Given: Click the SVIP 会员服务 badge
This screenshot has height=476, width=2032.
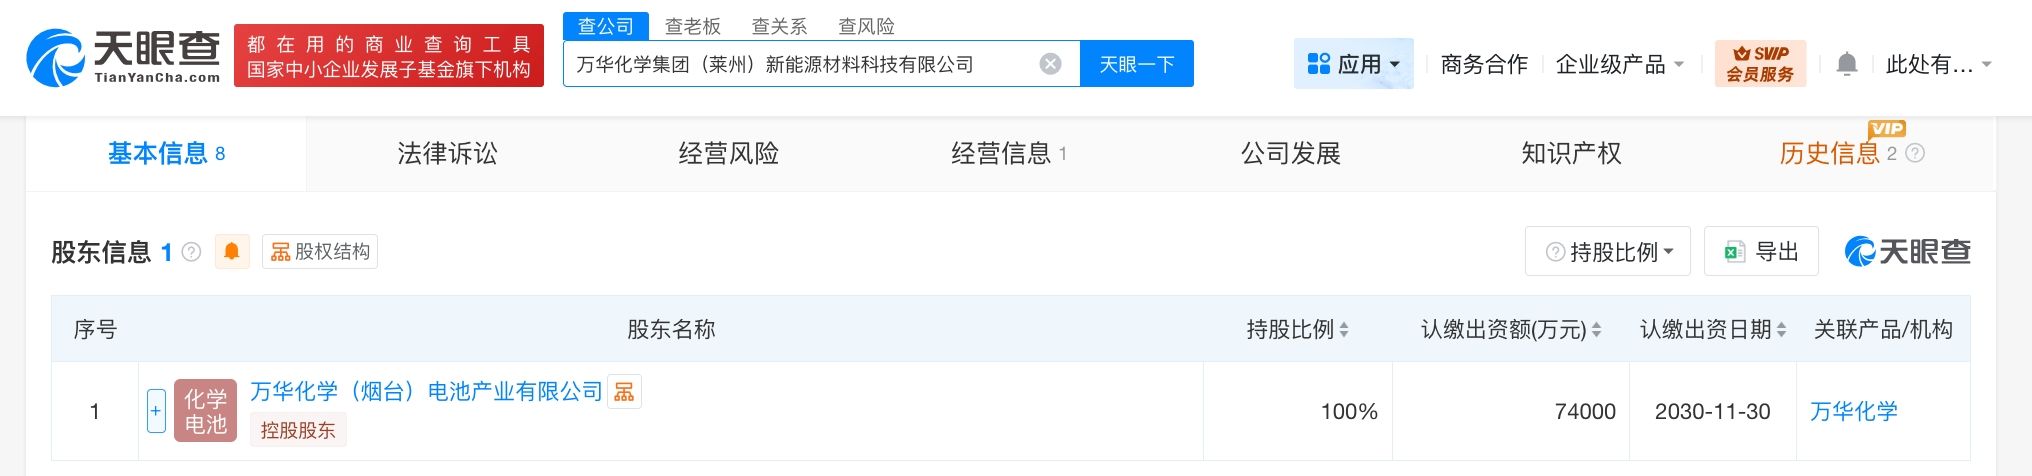Looking at the screenshot, I should pos(1760,64).
